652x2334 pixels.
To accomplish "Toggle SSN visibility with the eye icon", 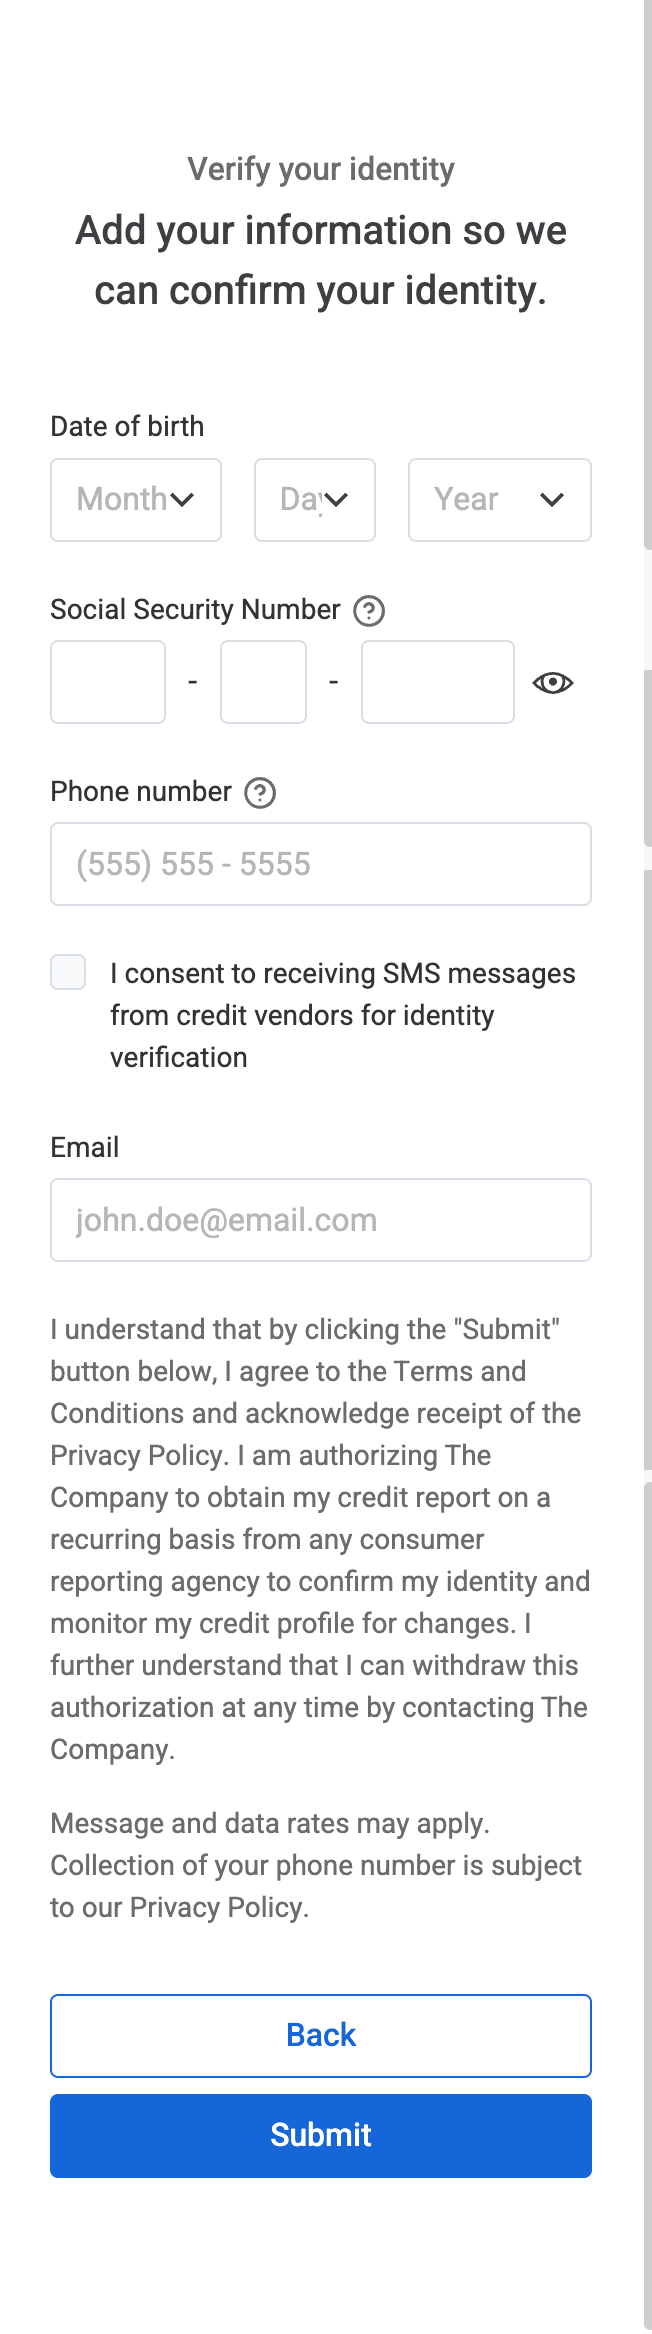I will coord(553,683).
